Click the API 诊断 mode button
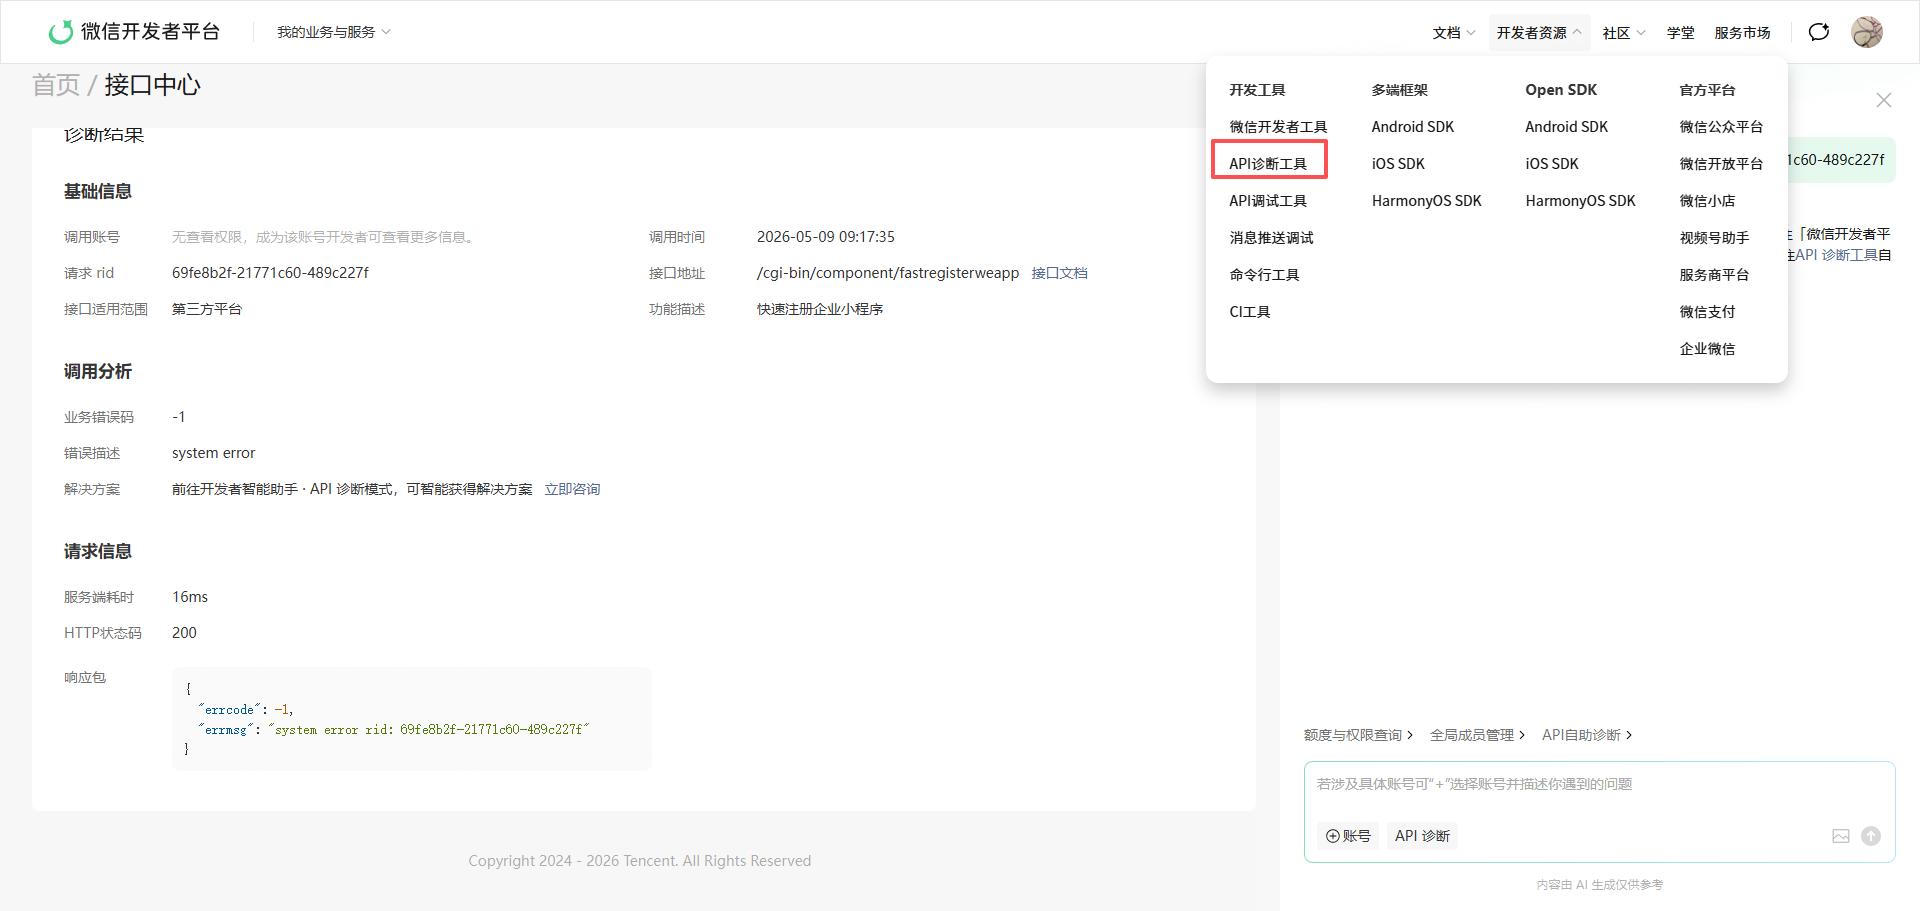This screenshot has width=1920, height=911. point(1422,836)
